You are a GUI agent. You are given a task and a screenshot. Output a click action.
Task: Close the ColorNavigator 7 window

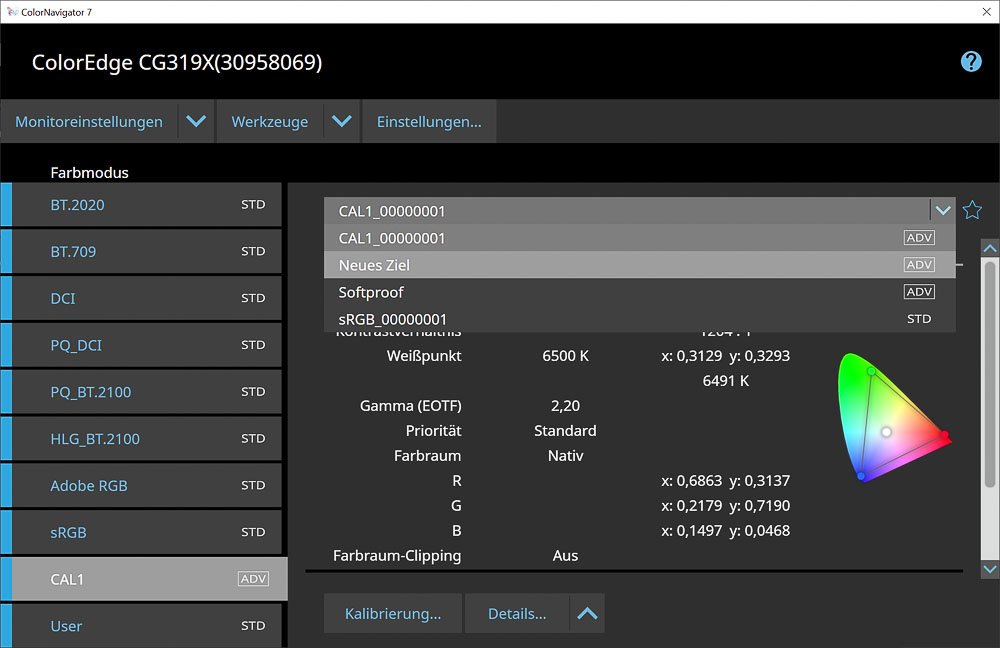[986, 12]
